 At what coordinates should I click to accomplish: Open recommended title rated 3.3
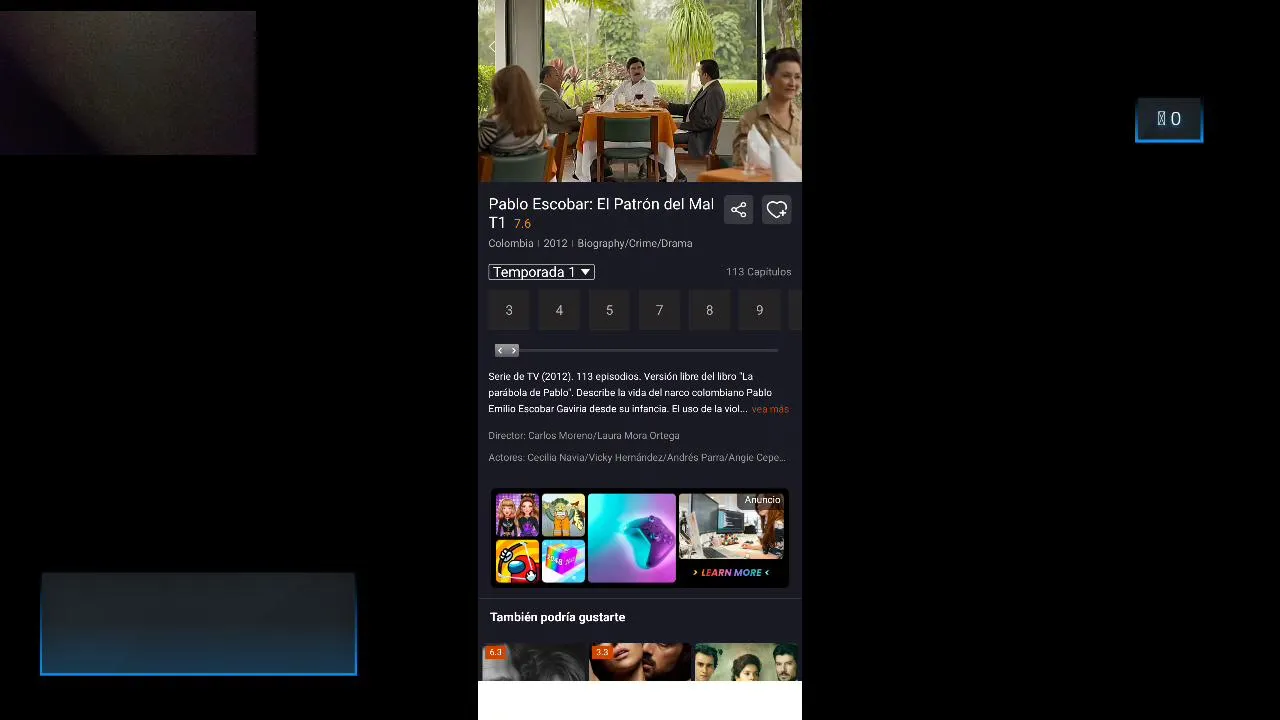pos(640,662)
